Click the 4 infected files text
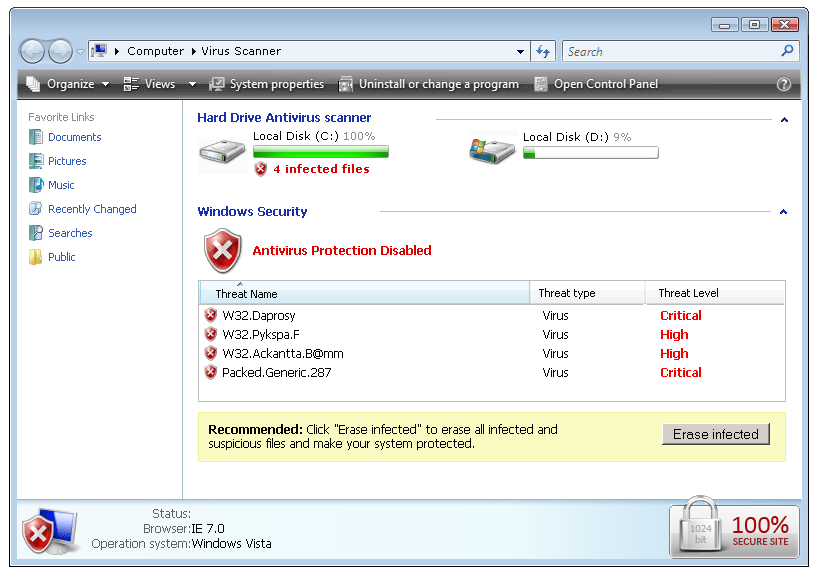 (x=321, y=169)
